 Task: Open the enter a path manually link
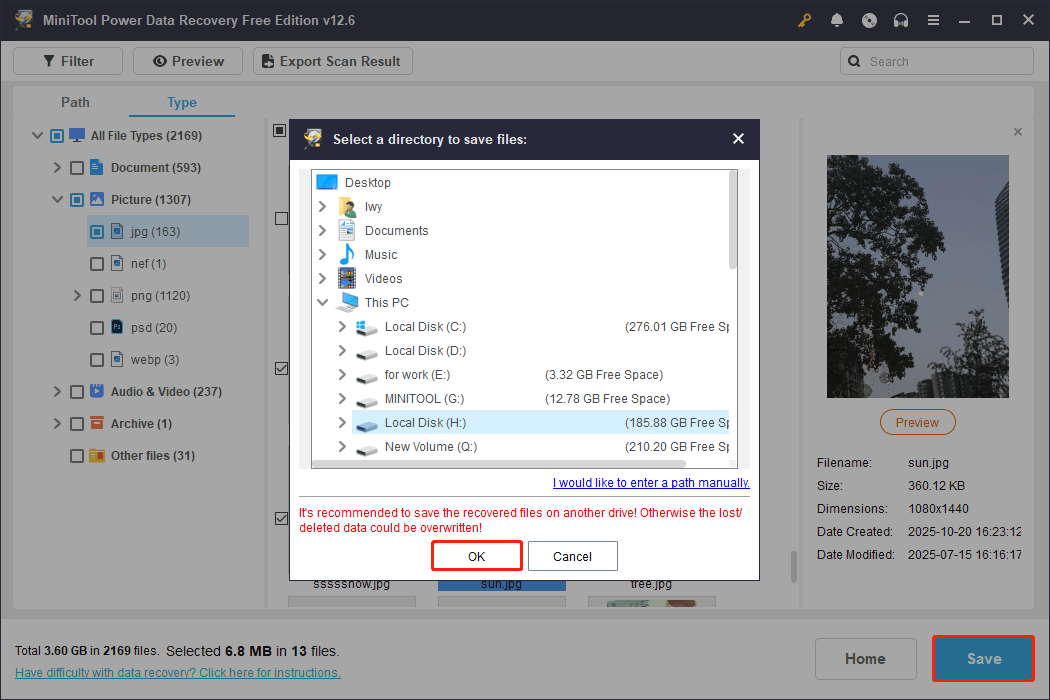click(x=651, y=482)
